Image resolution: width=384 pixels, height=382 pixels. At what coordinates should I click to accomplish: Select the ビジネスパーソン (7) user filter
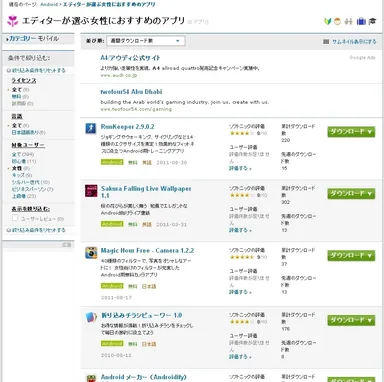coord(29,189)
